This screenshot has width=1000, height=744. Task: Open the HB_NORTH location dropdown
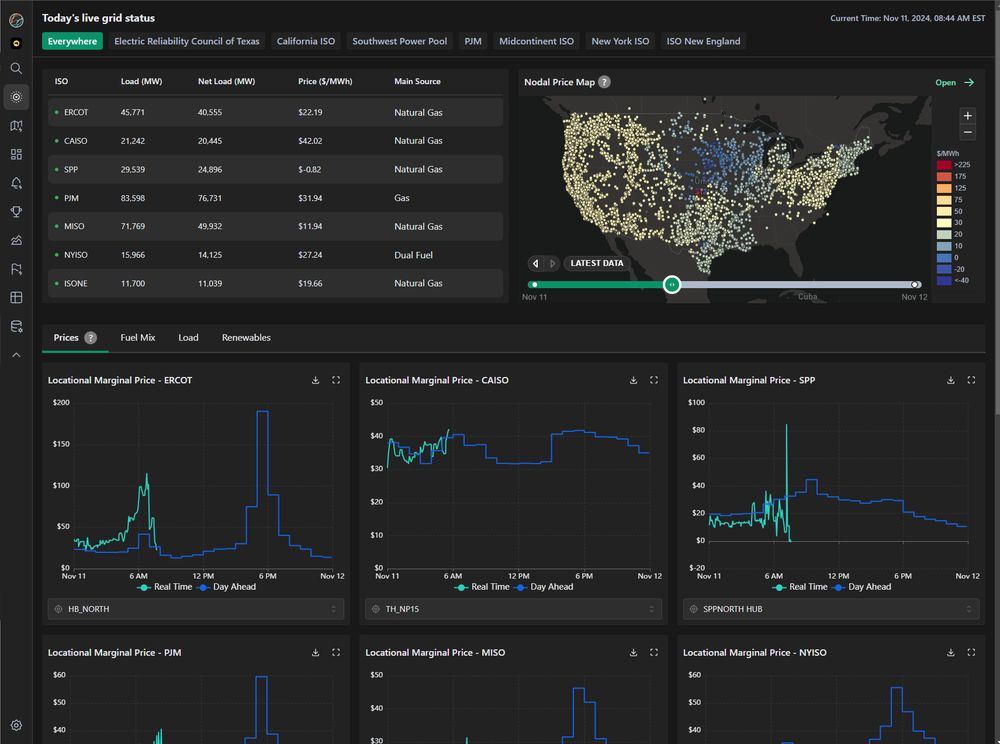[196, 609]
